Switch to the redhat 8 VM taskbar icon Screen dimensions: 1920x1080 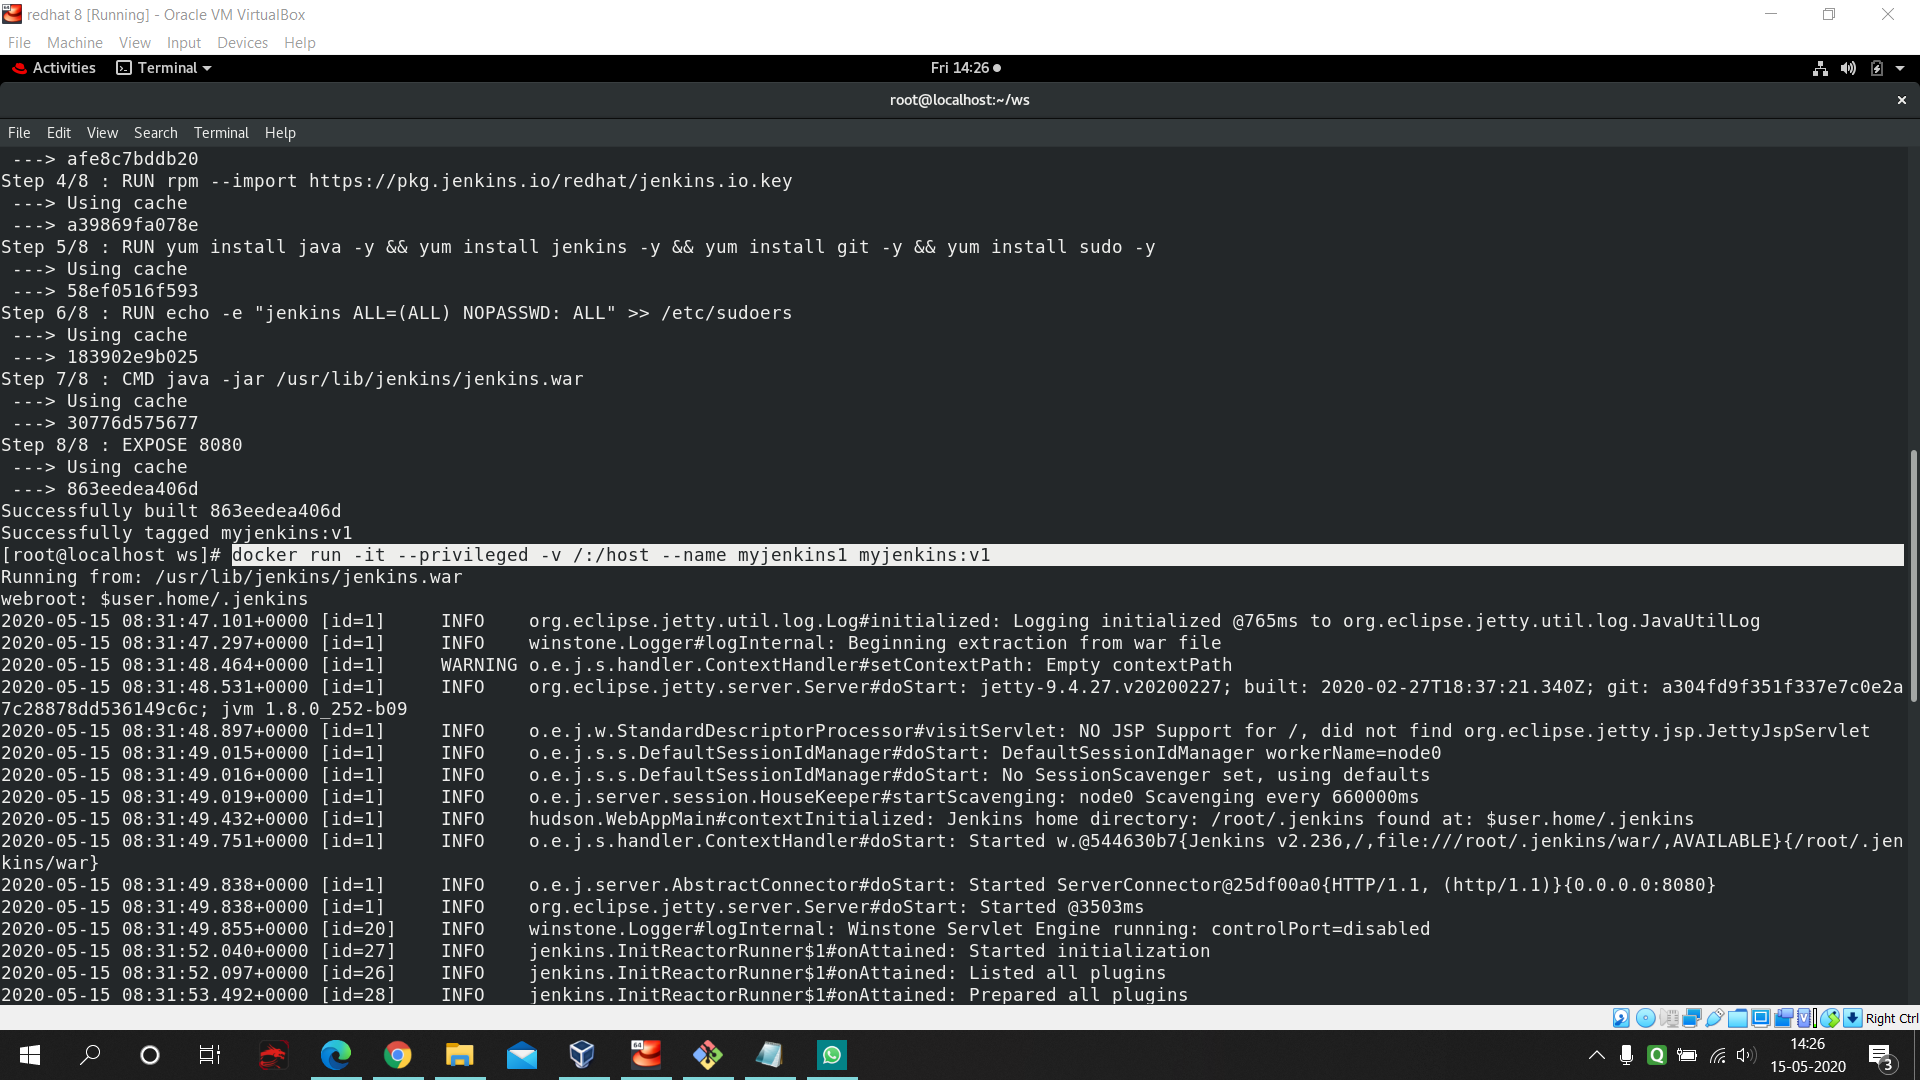[646, 1055]
